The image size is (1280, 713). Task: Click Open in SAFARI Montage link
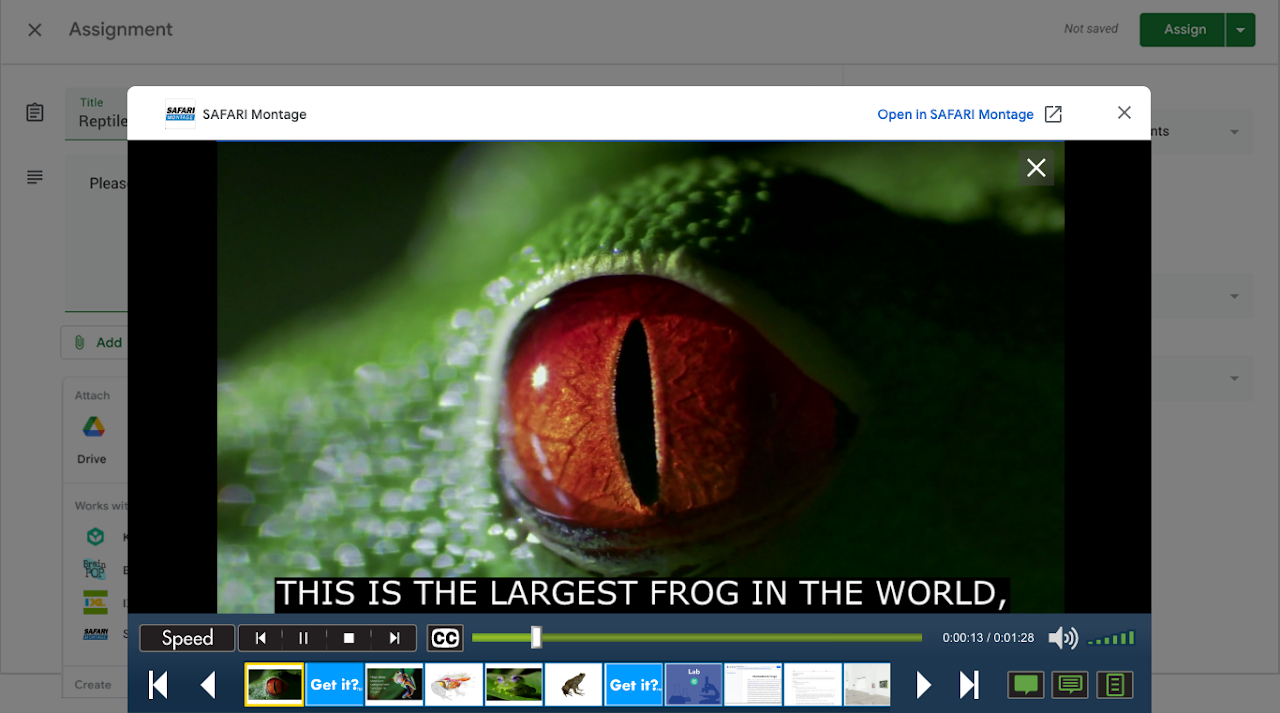(955, 114)
